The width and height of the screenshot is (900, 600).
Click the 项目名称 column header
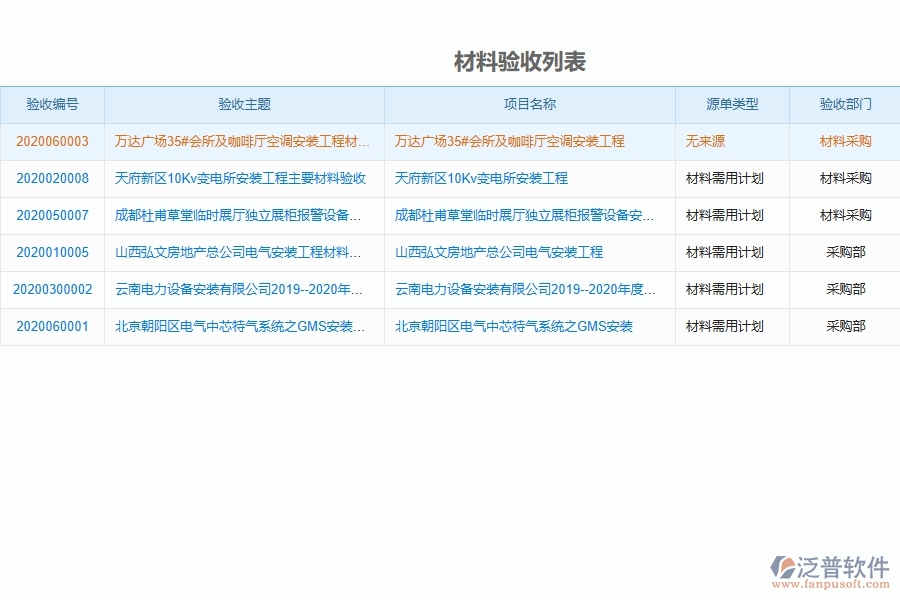[x=528, y=104]
